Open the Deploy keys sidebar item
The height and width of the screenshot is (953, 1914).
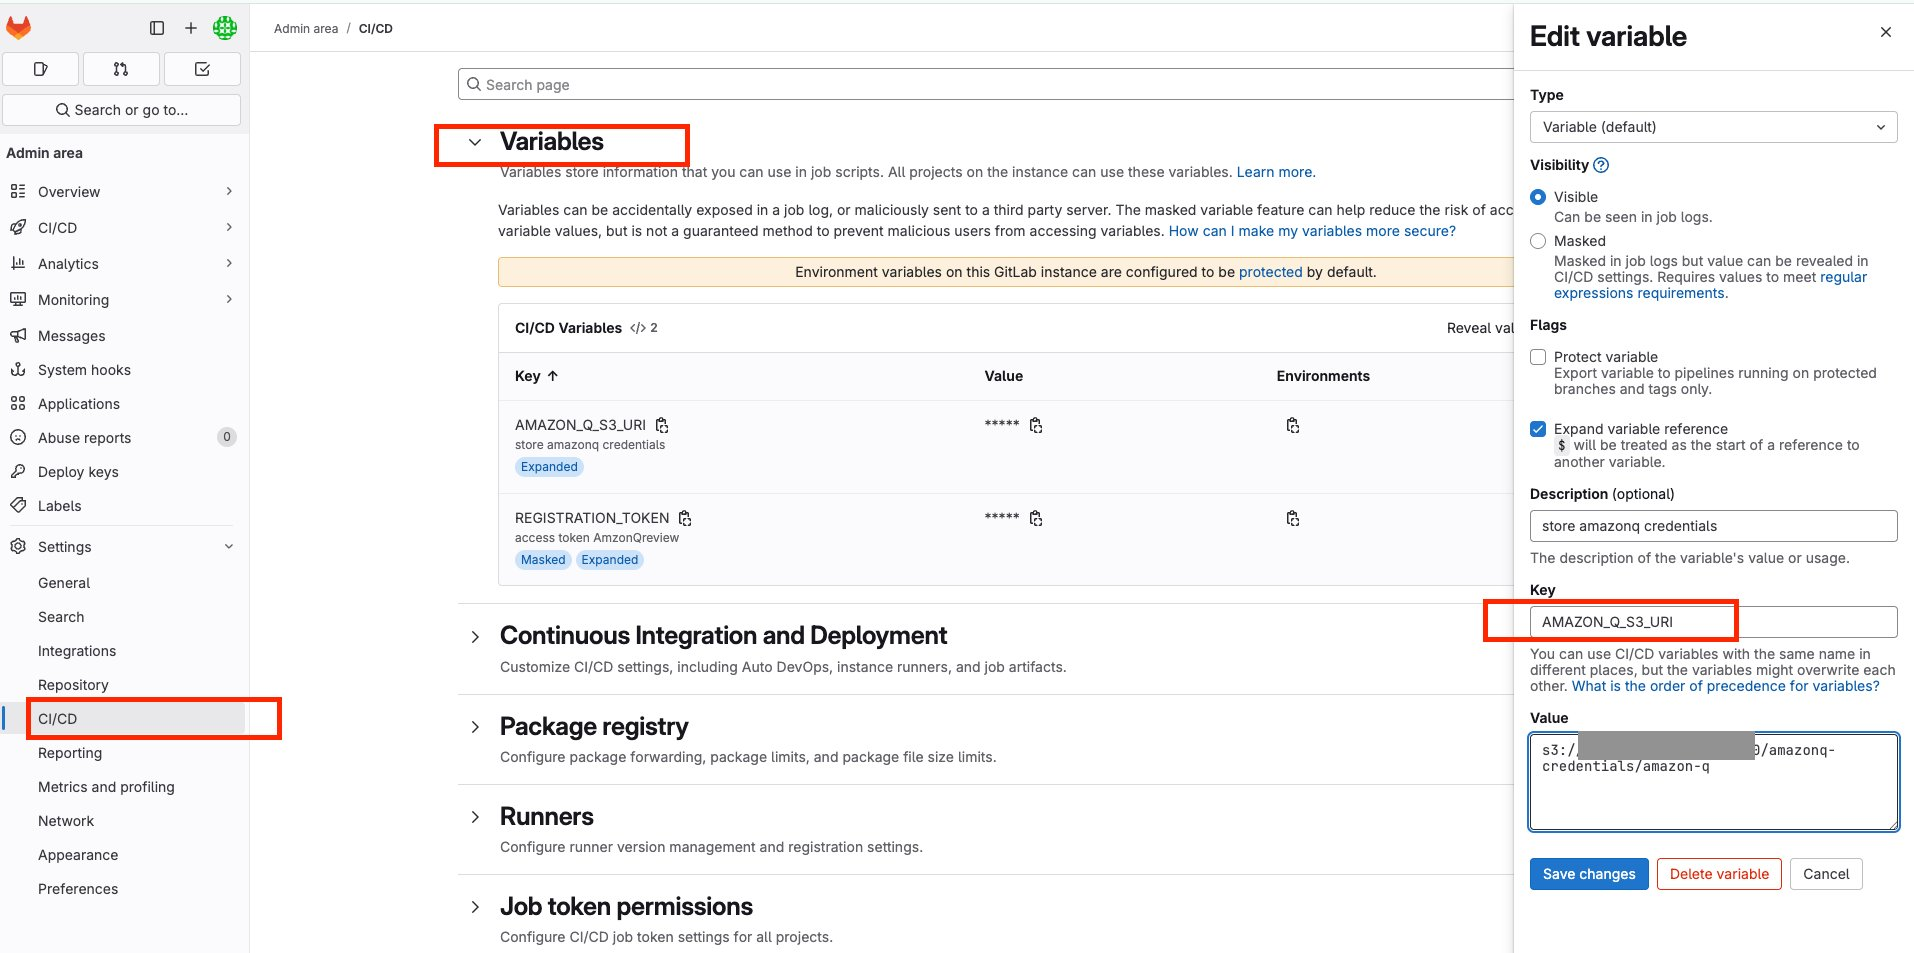[x=78, y=472]
